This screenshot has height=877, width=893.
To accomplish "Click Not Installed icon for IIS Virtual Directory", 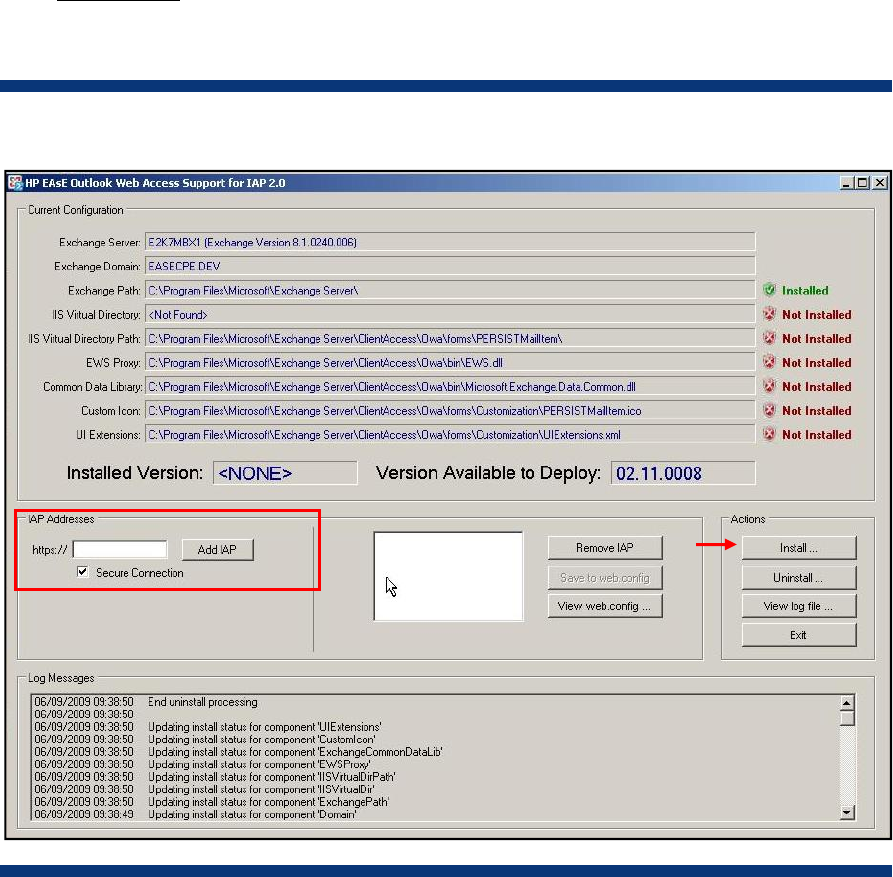I will 769,314.
